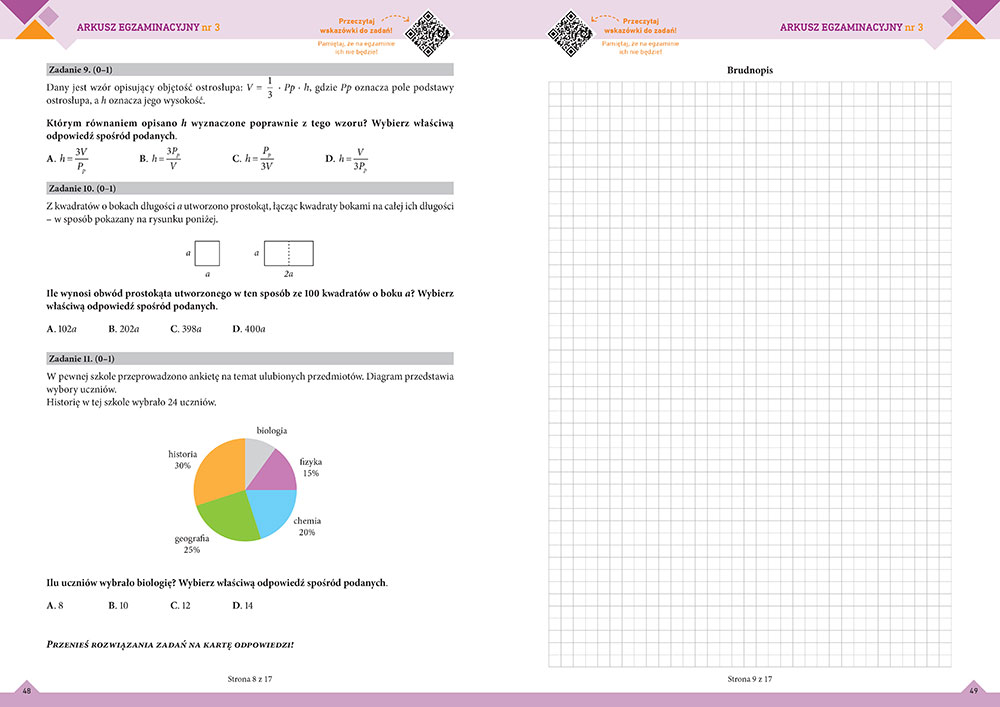Click the page number 49 badge
This screenshot has width=1000, height=707.
pyautogui.click(x=973, y=691)
